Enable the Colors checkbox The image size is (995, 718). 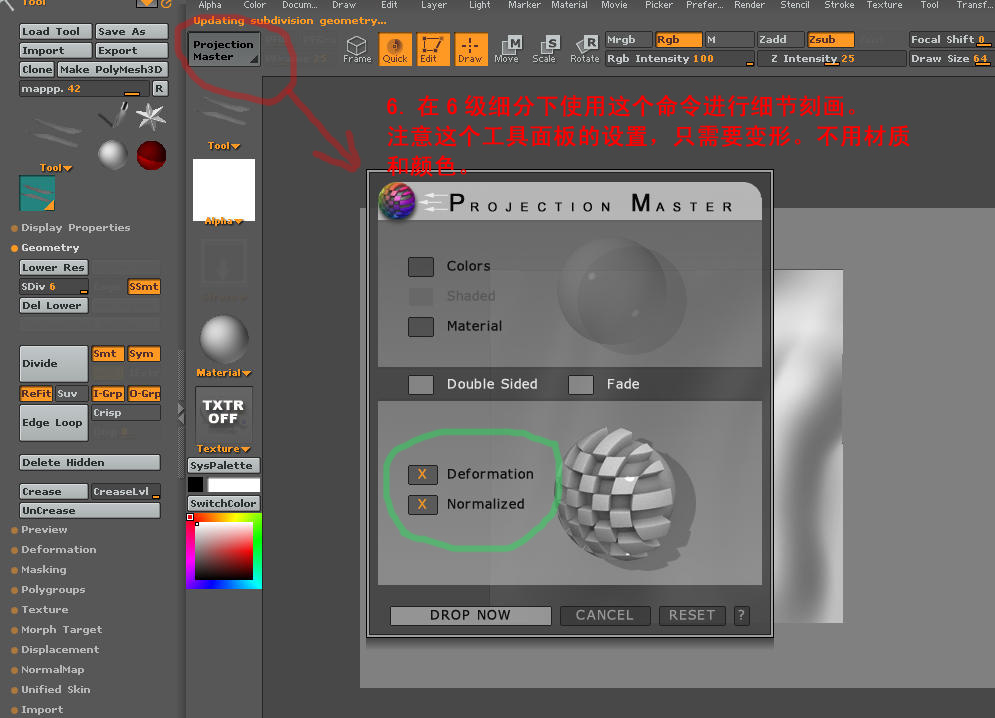tap(421, 267)
